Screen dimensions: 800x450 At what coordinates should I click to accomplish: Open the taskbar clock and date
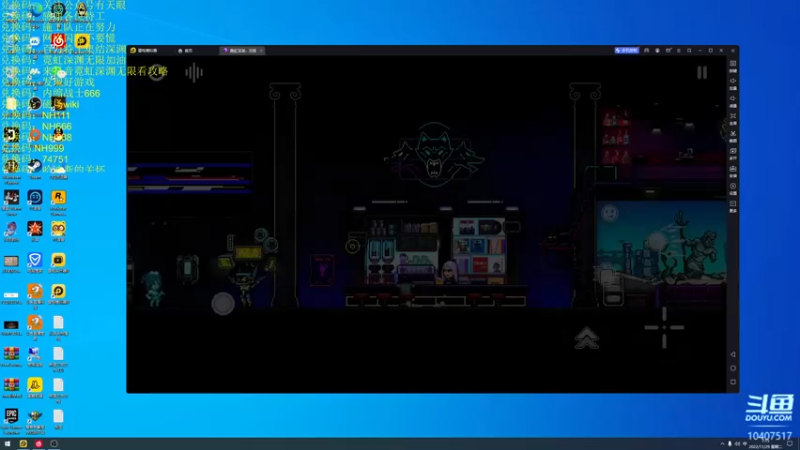(765, 444)
